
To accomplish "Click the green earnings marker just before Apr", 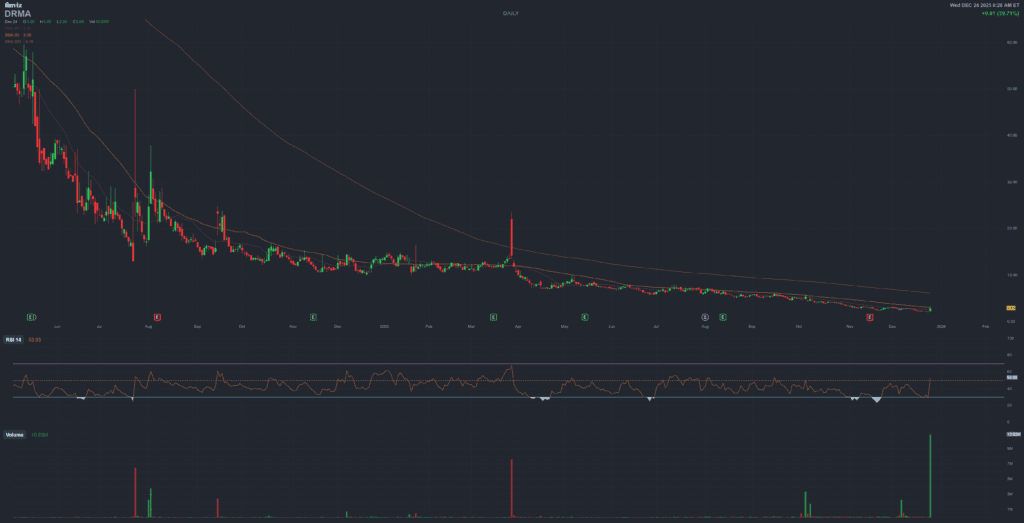I will point(493,316).
